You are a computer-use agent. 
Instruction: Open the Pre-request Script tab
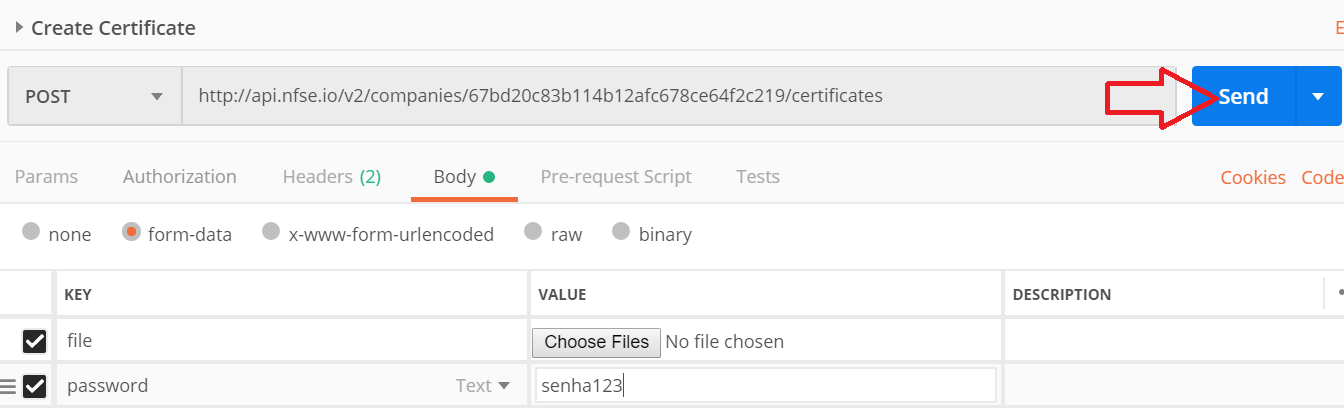click(x=616, y=177)
